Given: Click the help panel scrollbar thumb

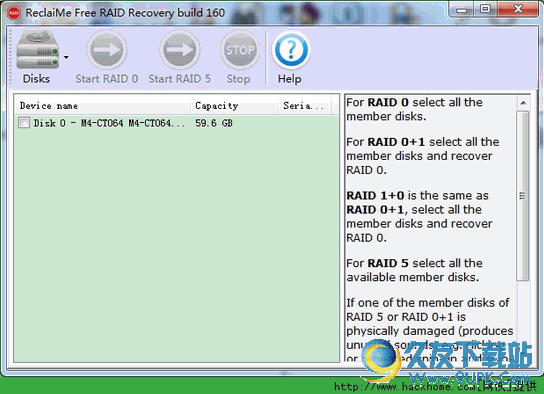Looking at the screenshot, I should (x=522, y=196).
